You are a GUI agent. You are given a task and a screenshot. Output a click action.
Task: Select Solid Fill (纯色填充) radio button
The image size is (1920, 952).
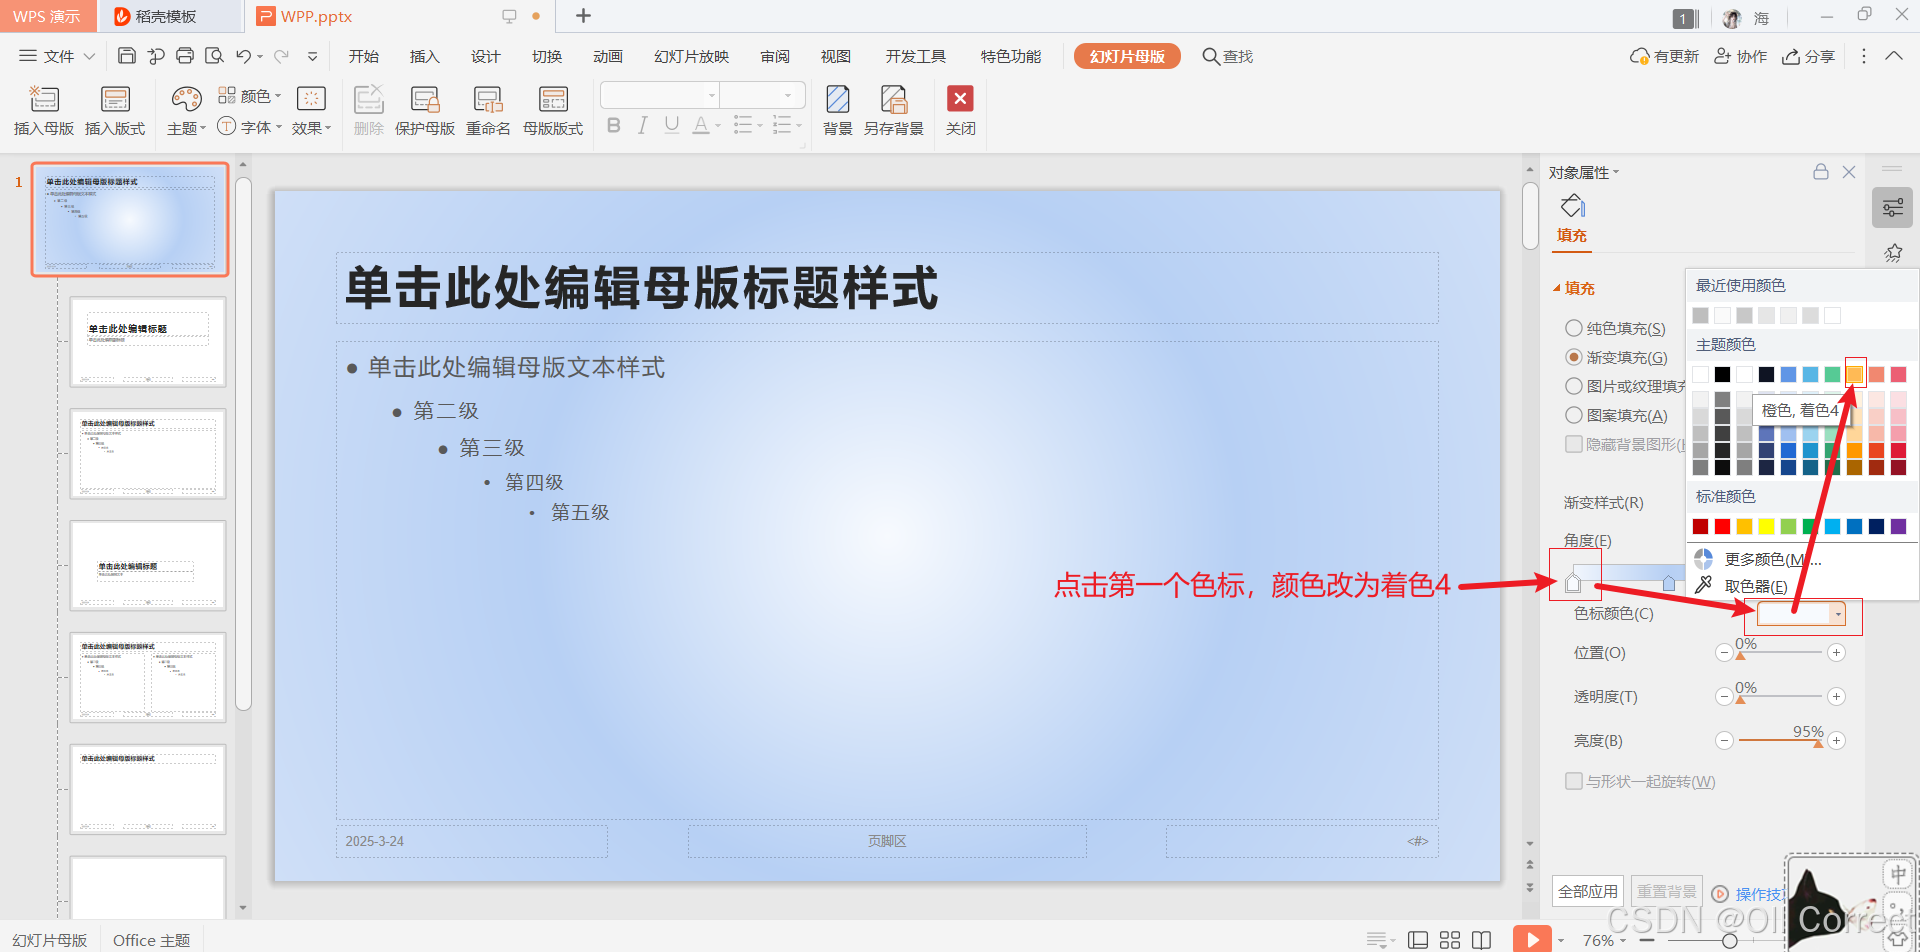point(1574,328)
